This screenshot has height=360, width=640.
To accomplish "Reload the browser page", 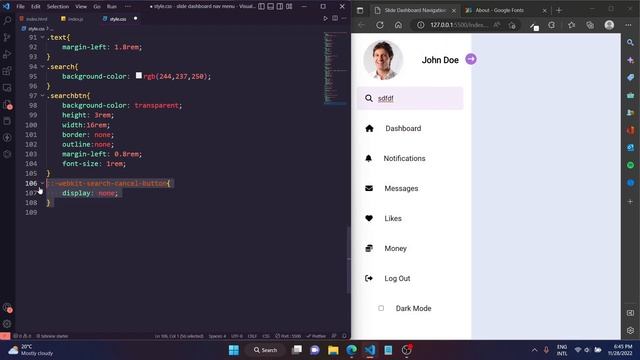I will coord(380,25).
